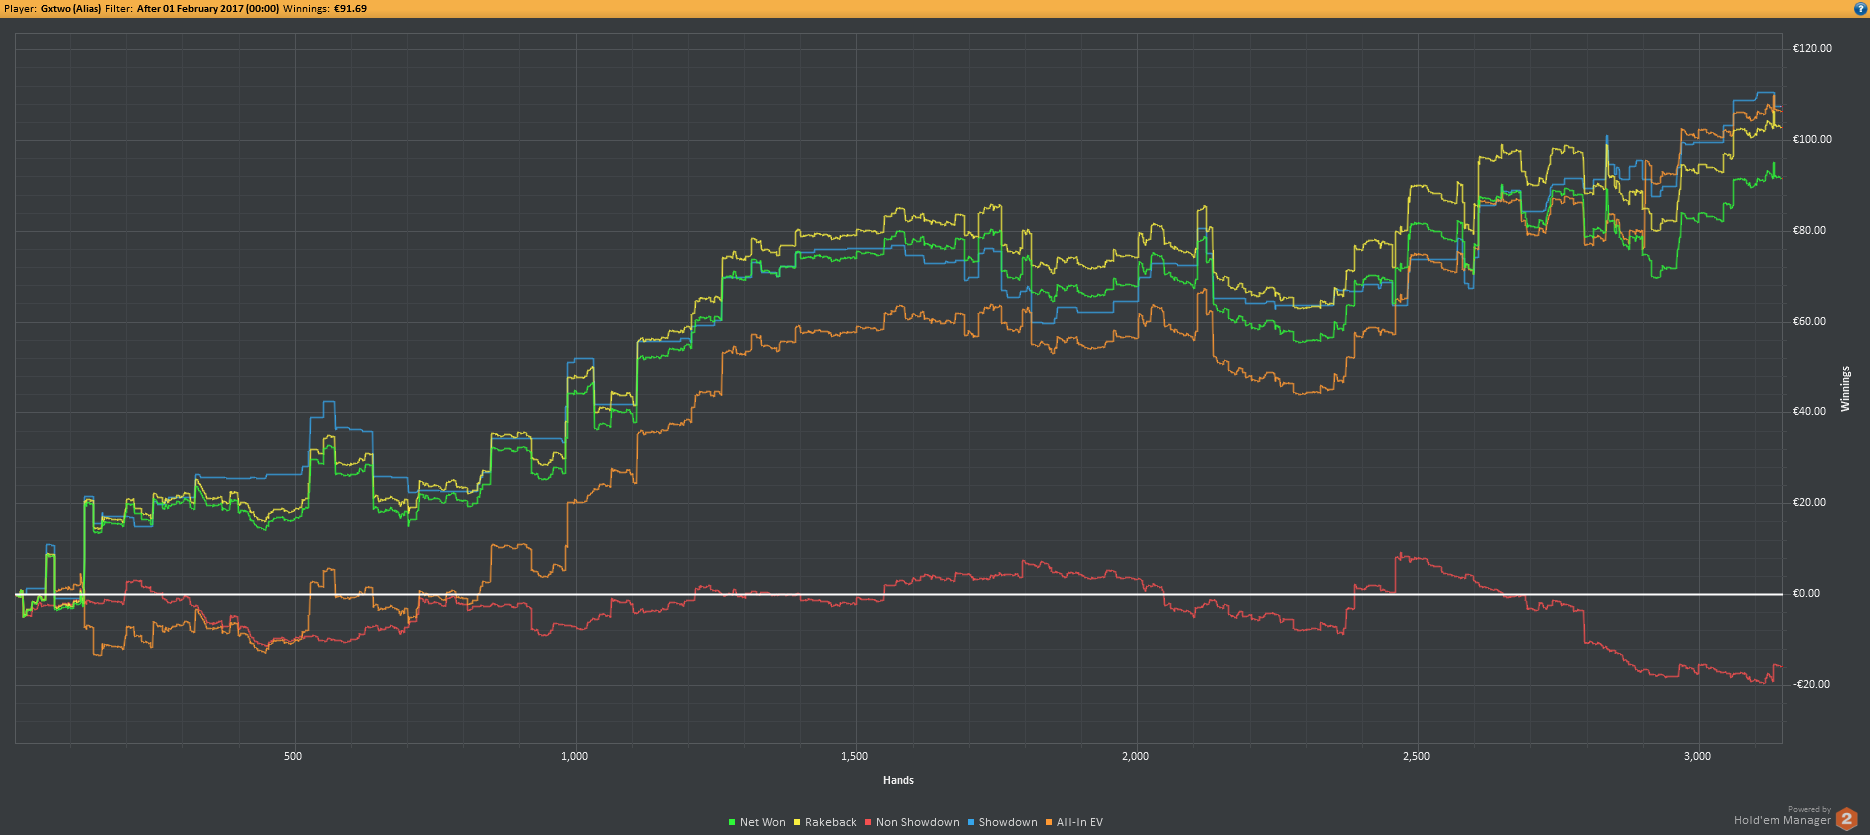Viewport: 1870px width, 835px height.
Task: Click the '€80.00' y-axis label
Action: pyautogui.click(x=1809, y=230)
